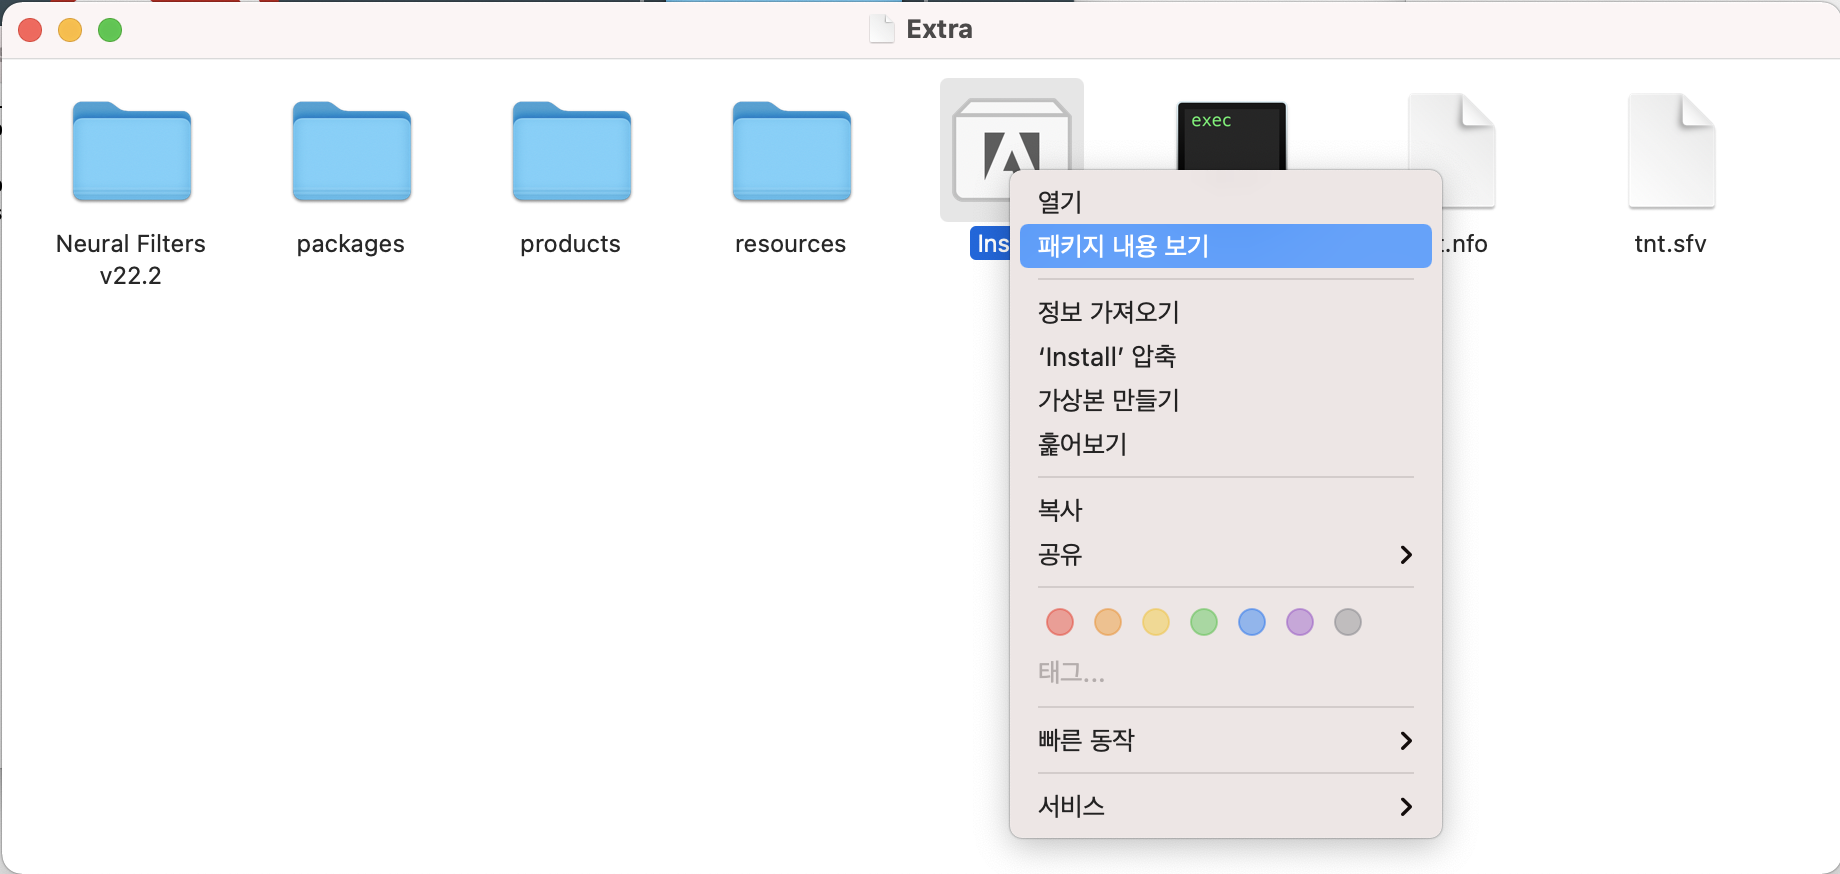Select the exec terminal file icon
This screenshot has width=1840, height=874.
tap(1232, 136)
